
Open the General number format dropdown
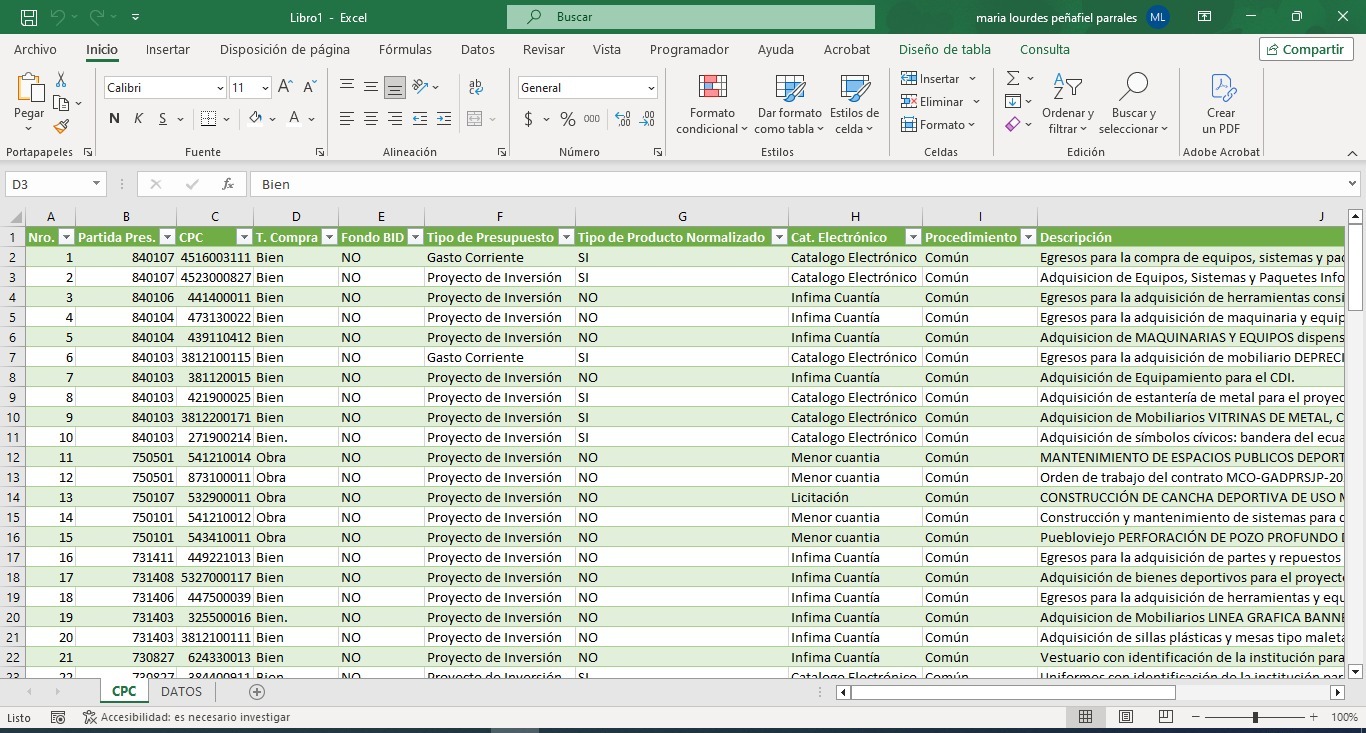(650, 88)
